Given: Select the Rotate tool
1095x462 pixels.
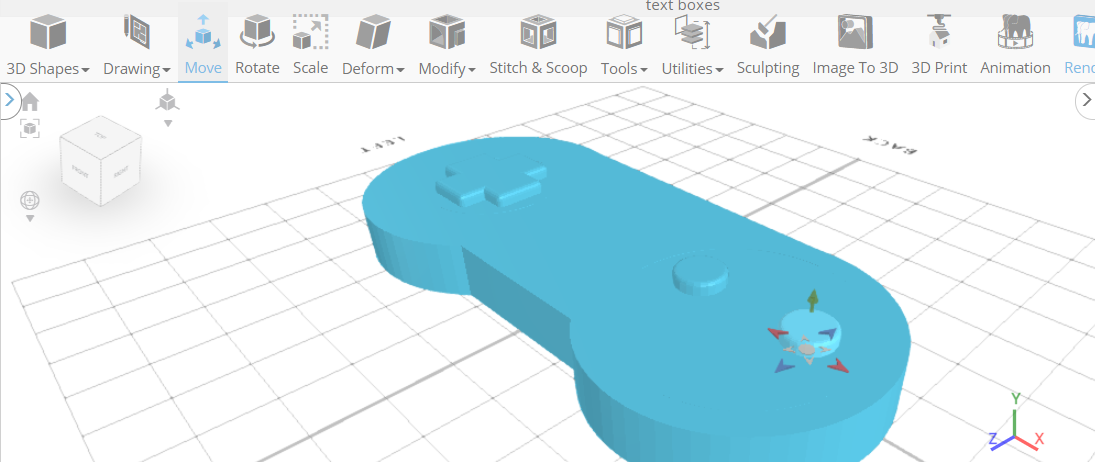Looking at the screenshot, I should click(257, 47).
